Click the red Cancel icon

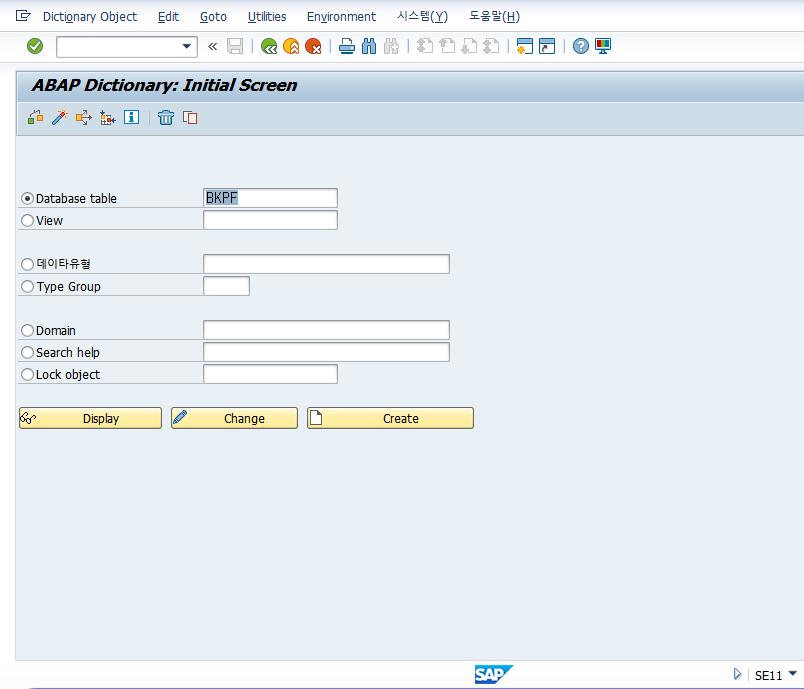coord(313,46)
